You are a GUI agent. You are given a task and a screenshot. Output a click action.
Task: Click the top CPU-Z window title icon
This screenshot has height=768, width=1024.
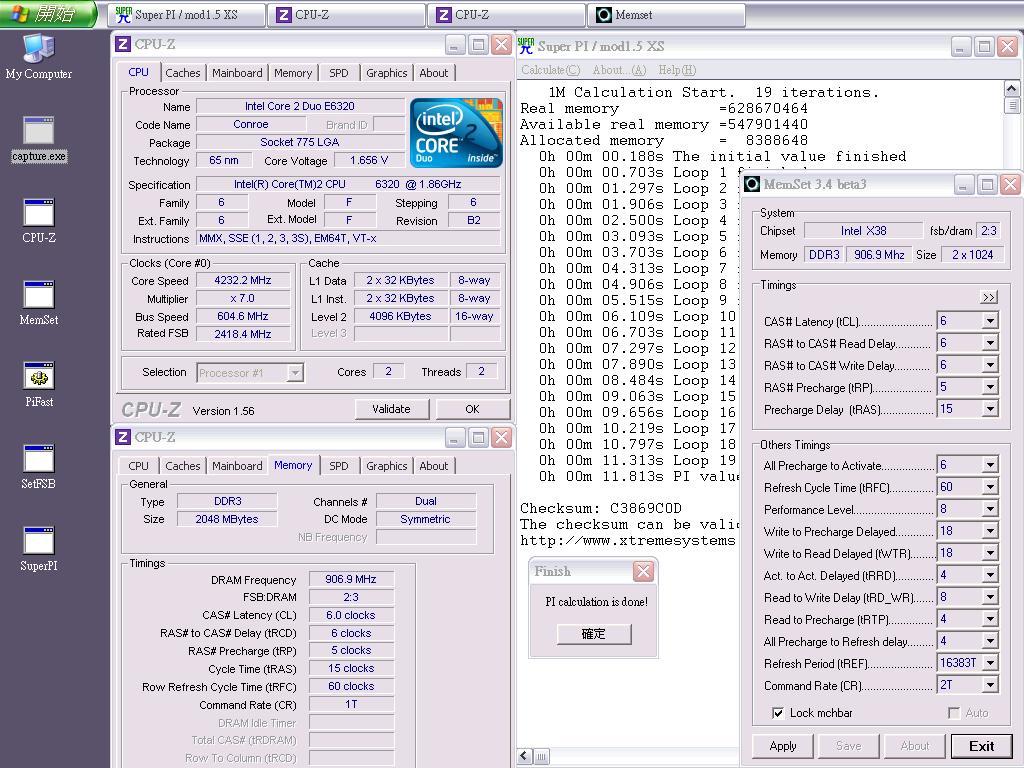[123, 44]
